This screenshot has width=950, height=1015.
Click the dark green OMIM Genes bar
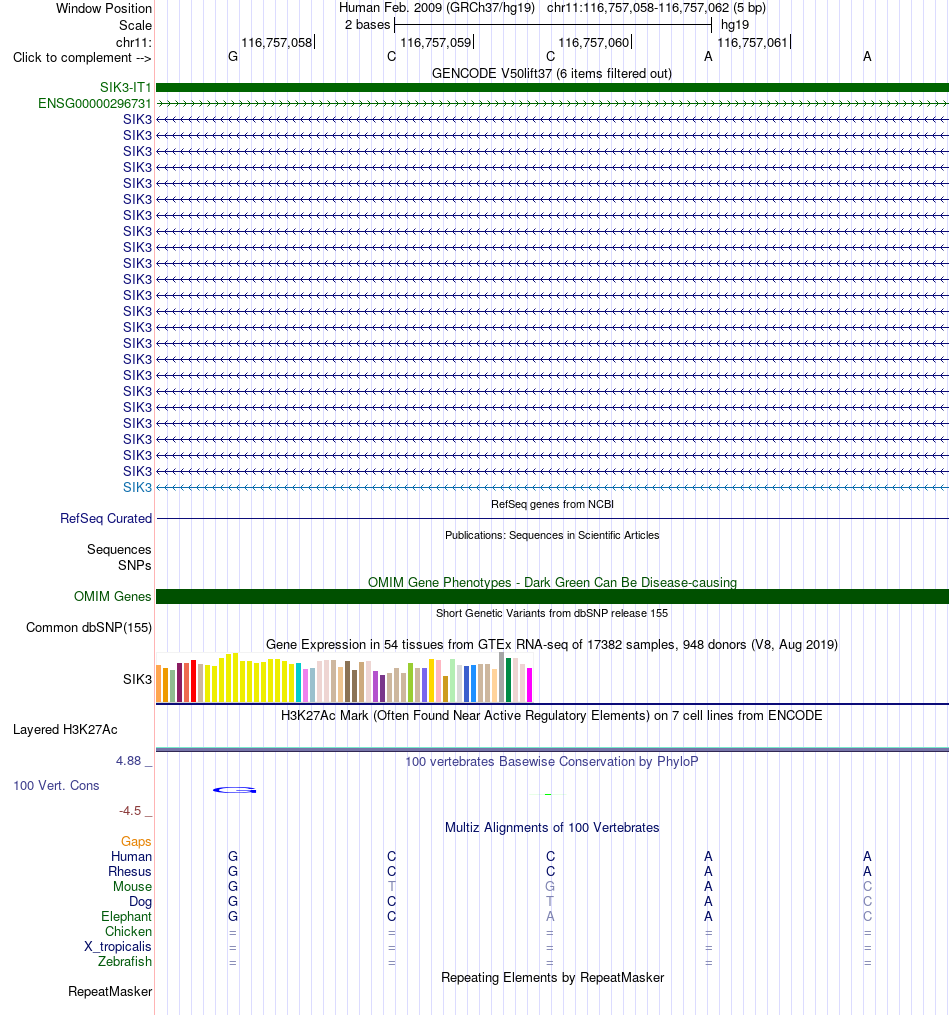pos(552,596)
